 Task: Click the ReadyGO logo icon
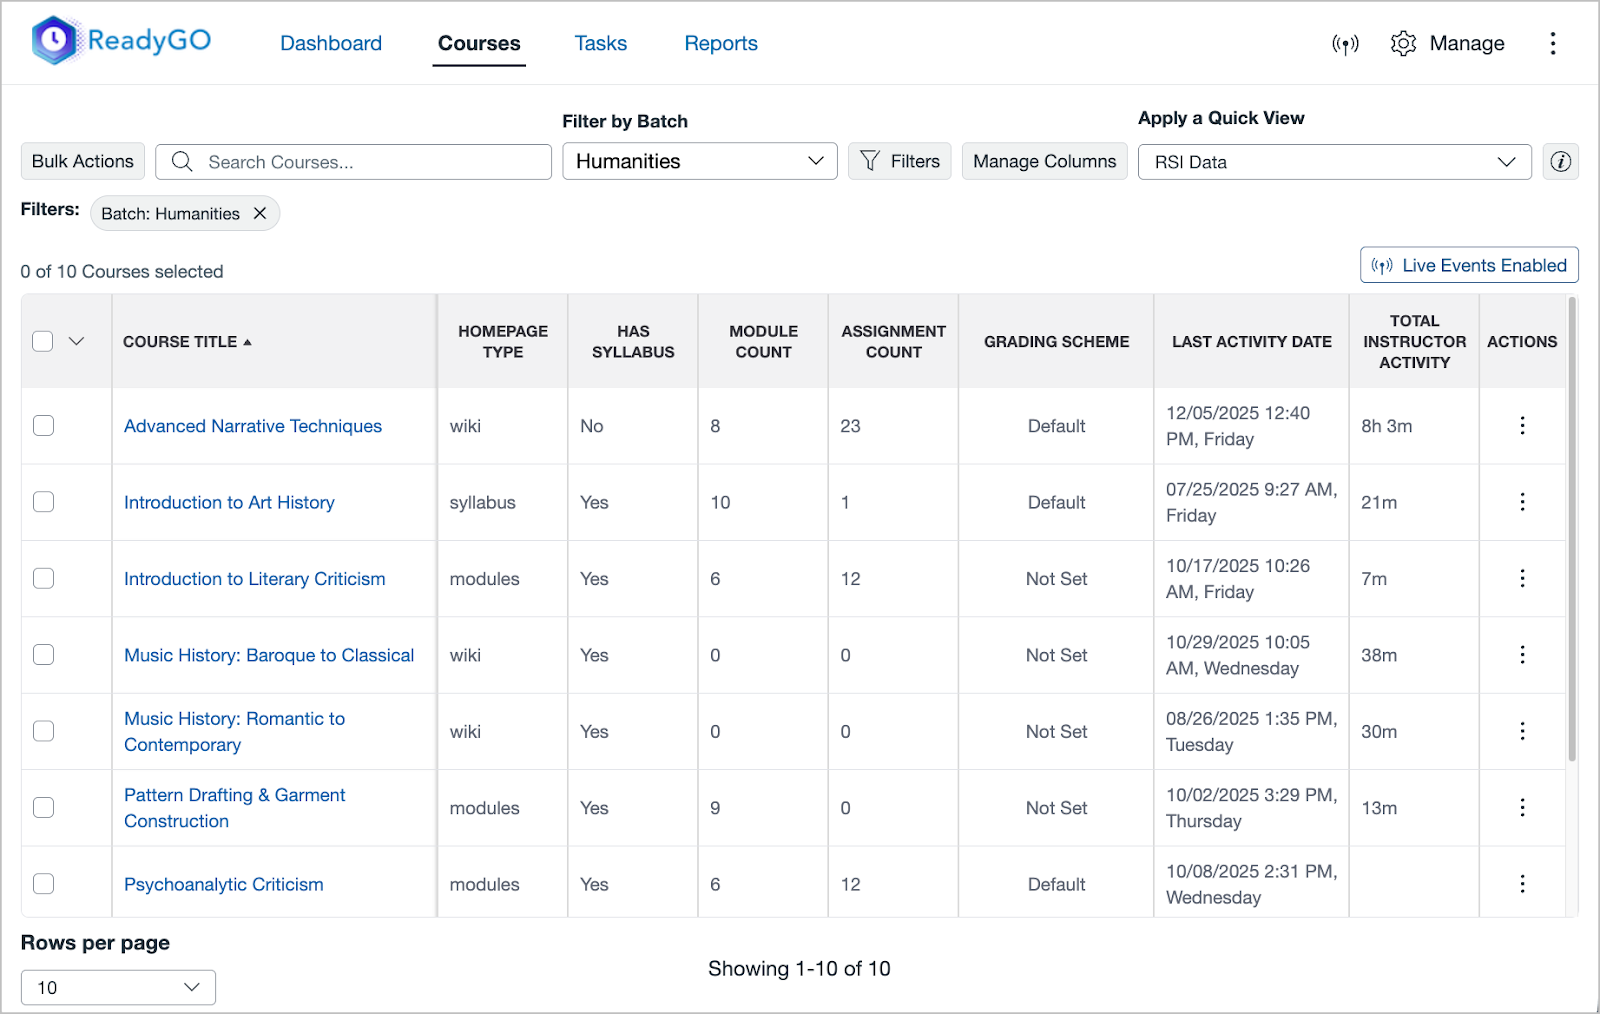pos(54,41)
